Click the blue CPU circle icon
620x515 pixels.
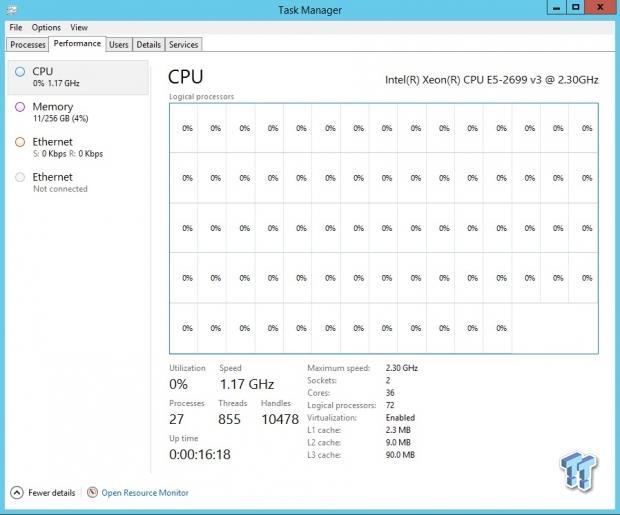(x=20, y=72)
